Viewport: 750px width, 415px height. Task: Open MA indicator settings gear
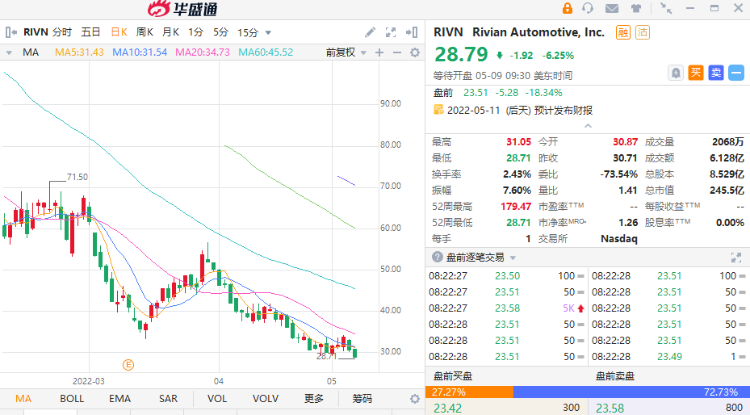(x=415, y=53)
